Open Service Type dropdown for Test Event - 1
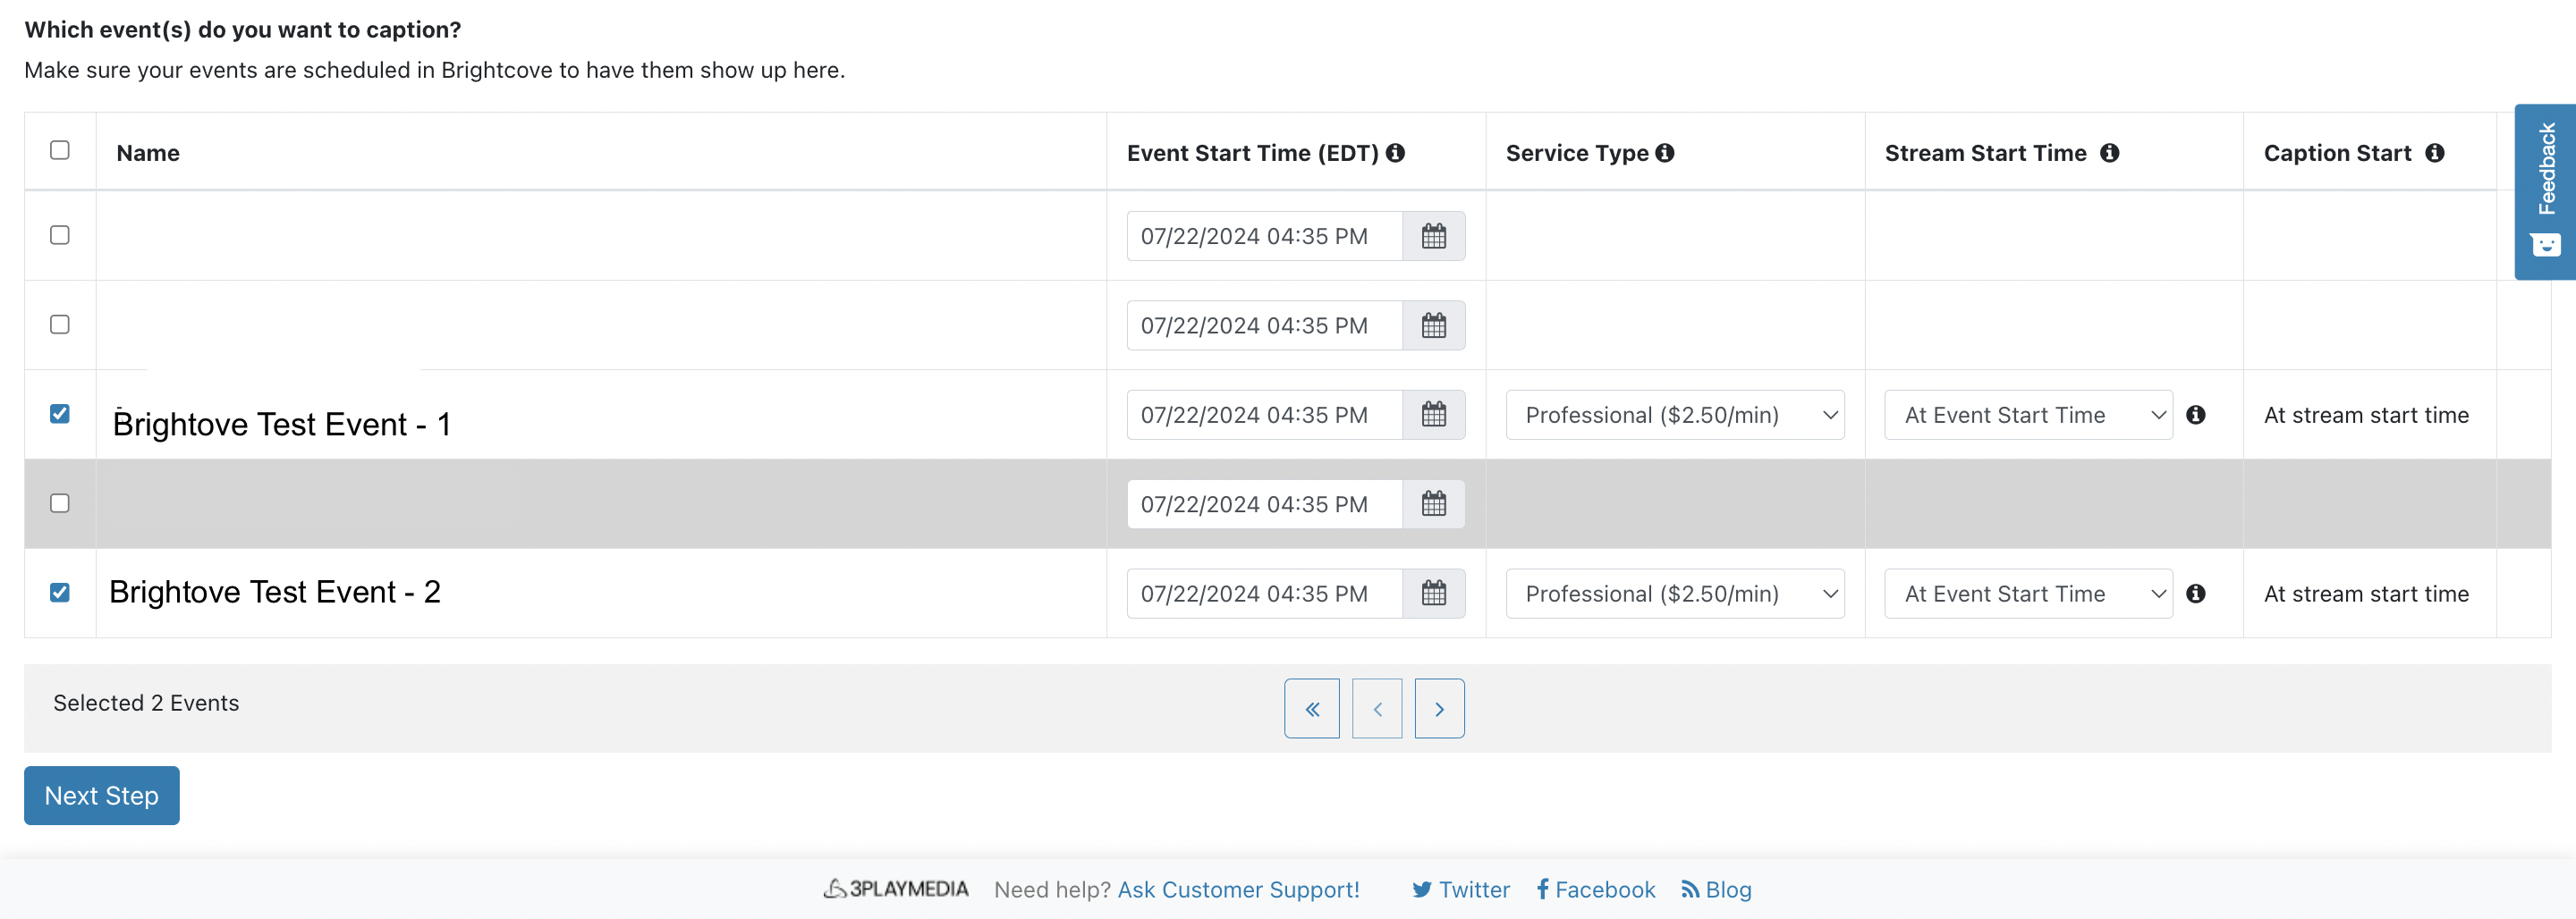The width and height of the screenshot is (2576, 919). pos(1674,415)
